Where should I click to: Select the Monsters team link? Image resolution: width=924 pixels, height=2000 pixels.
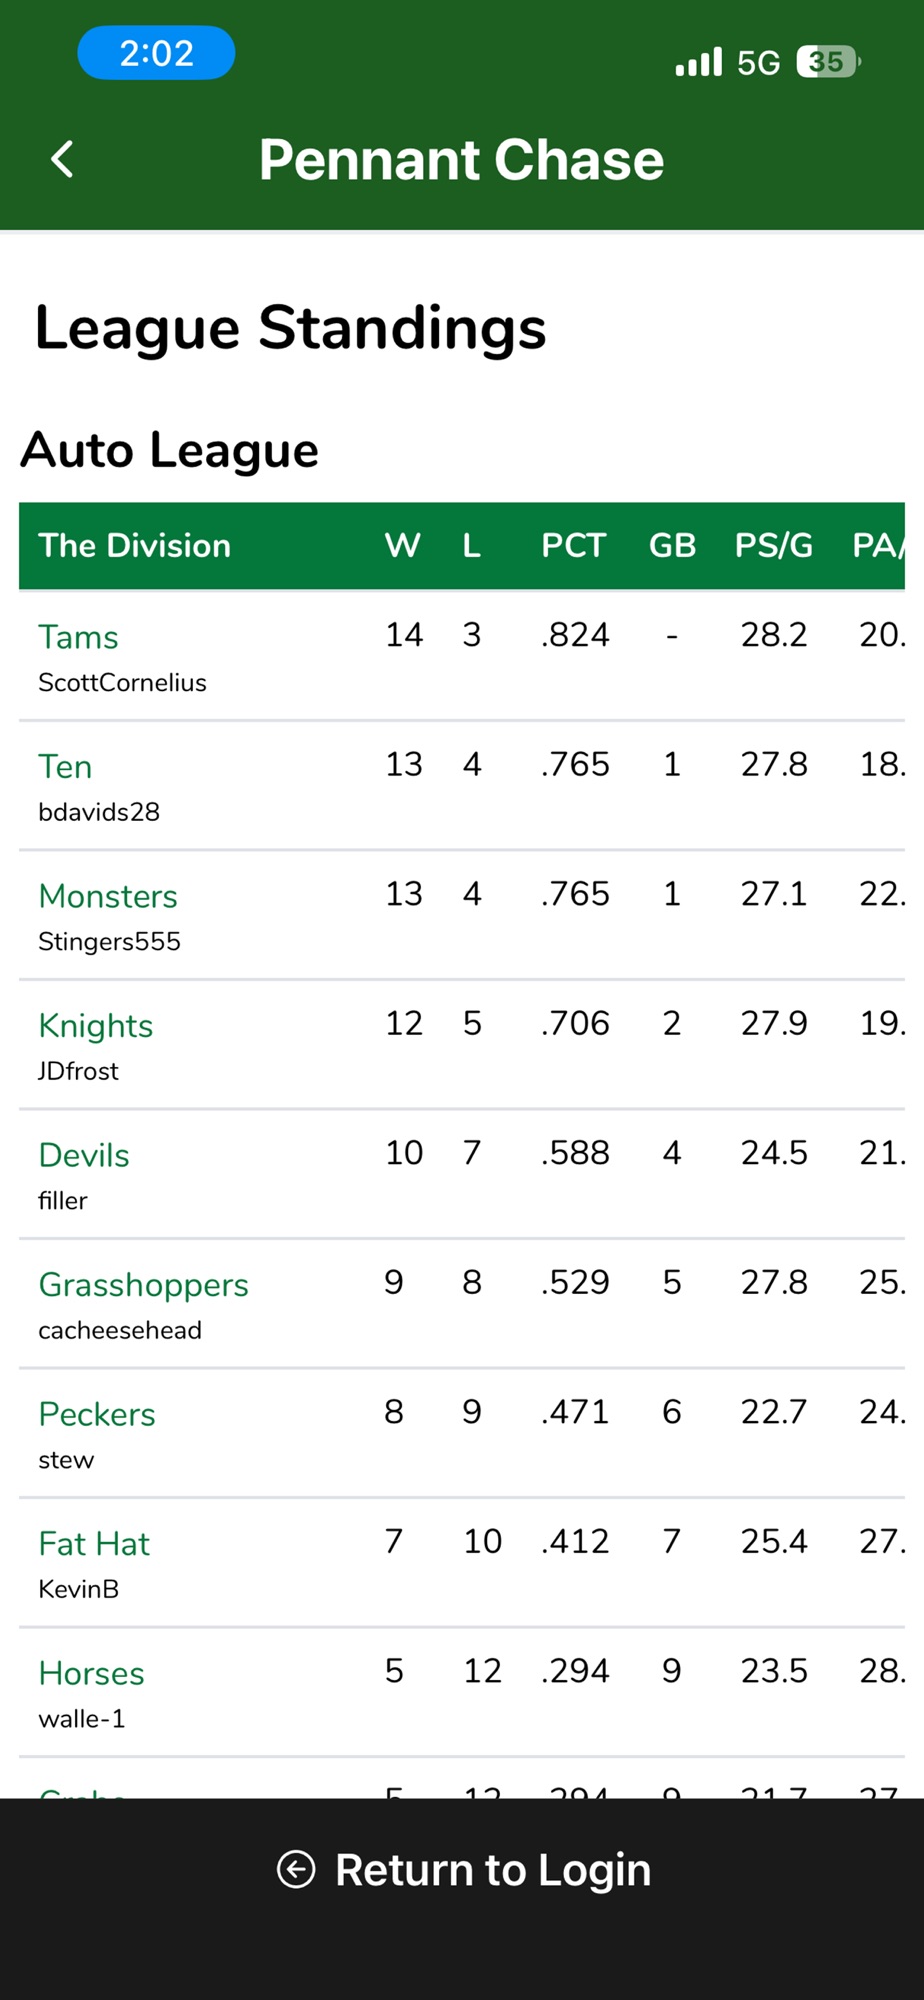point(108,896)
